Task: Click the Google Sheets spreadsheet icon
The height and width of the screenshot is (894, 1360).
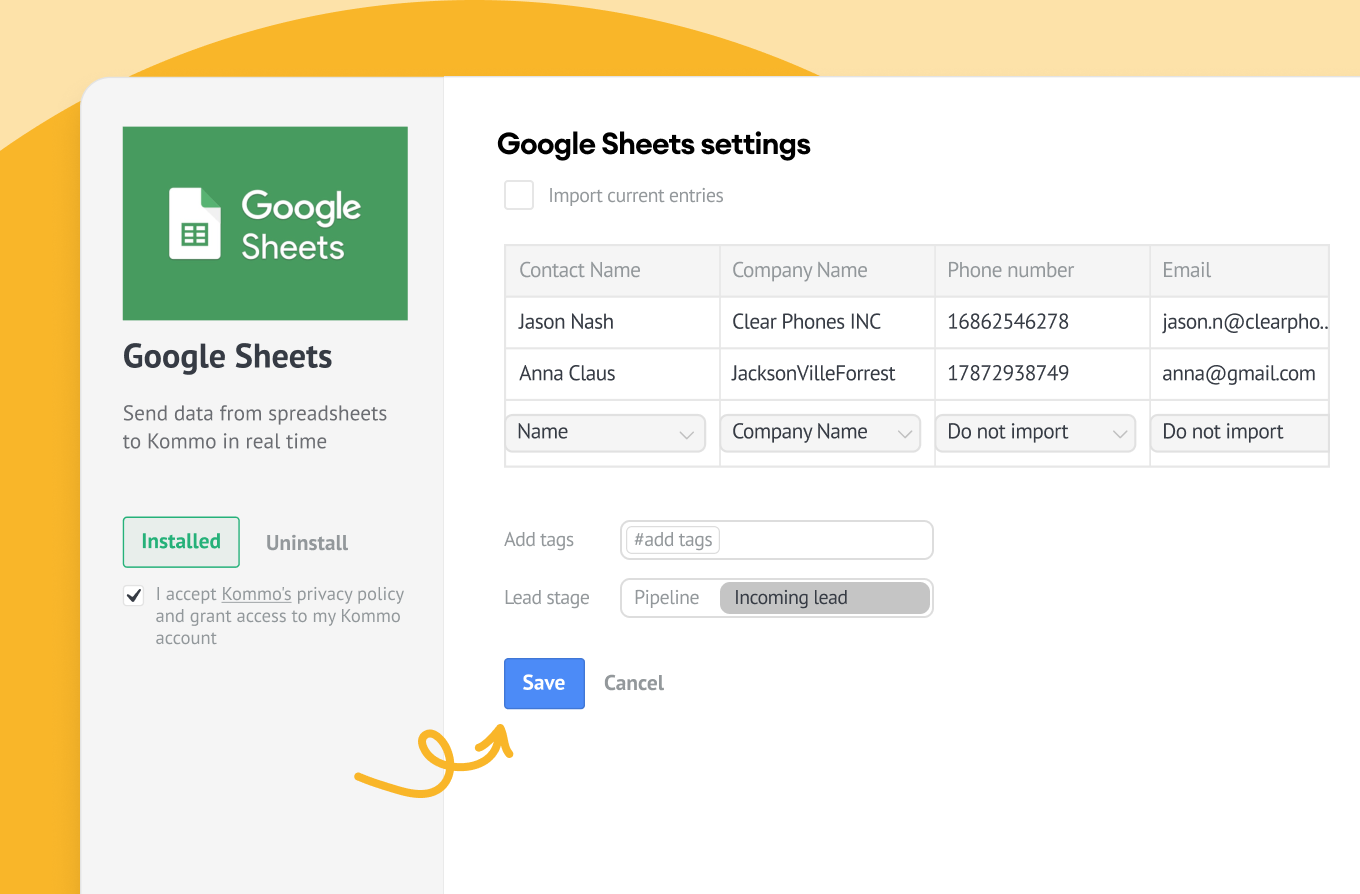Action: pyautogui.click(x=195, y=224)
